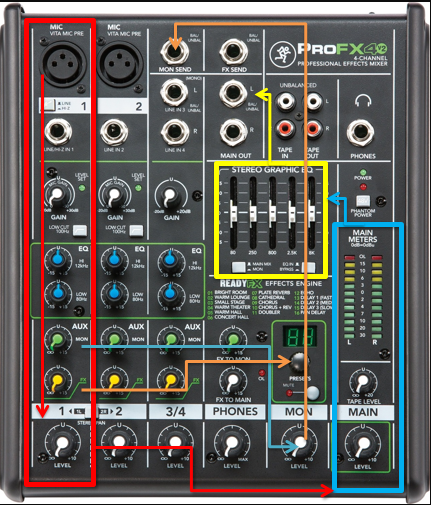Click the MON section label
Screen dimensions: 431x505
click(299, 412)
